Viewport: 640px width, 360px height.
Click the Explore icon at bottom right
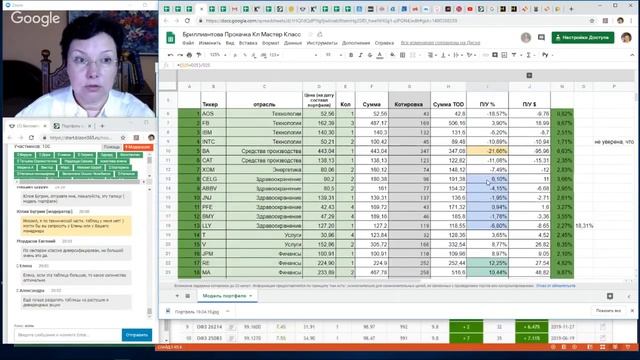tap(610, 296)
